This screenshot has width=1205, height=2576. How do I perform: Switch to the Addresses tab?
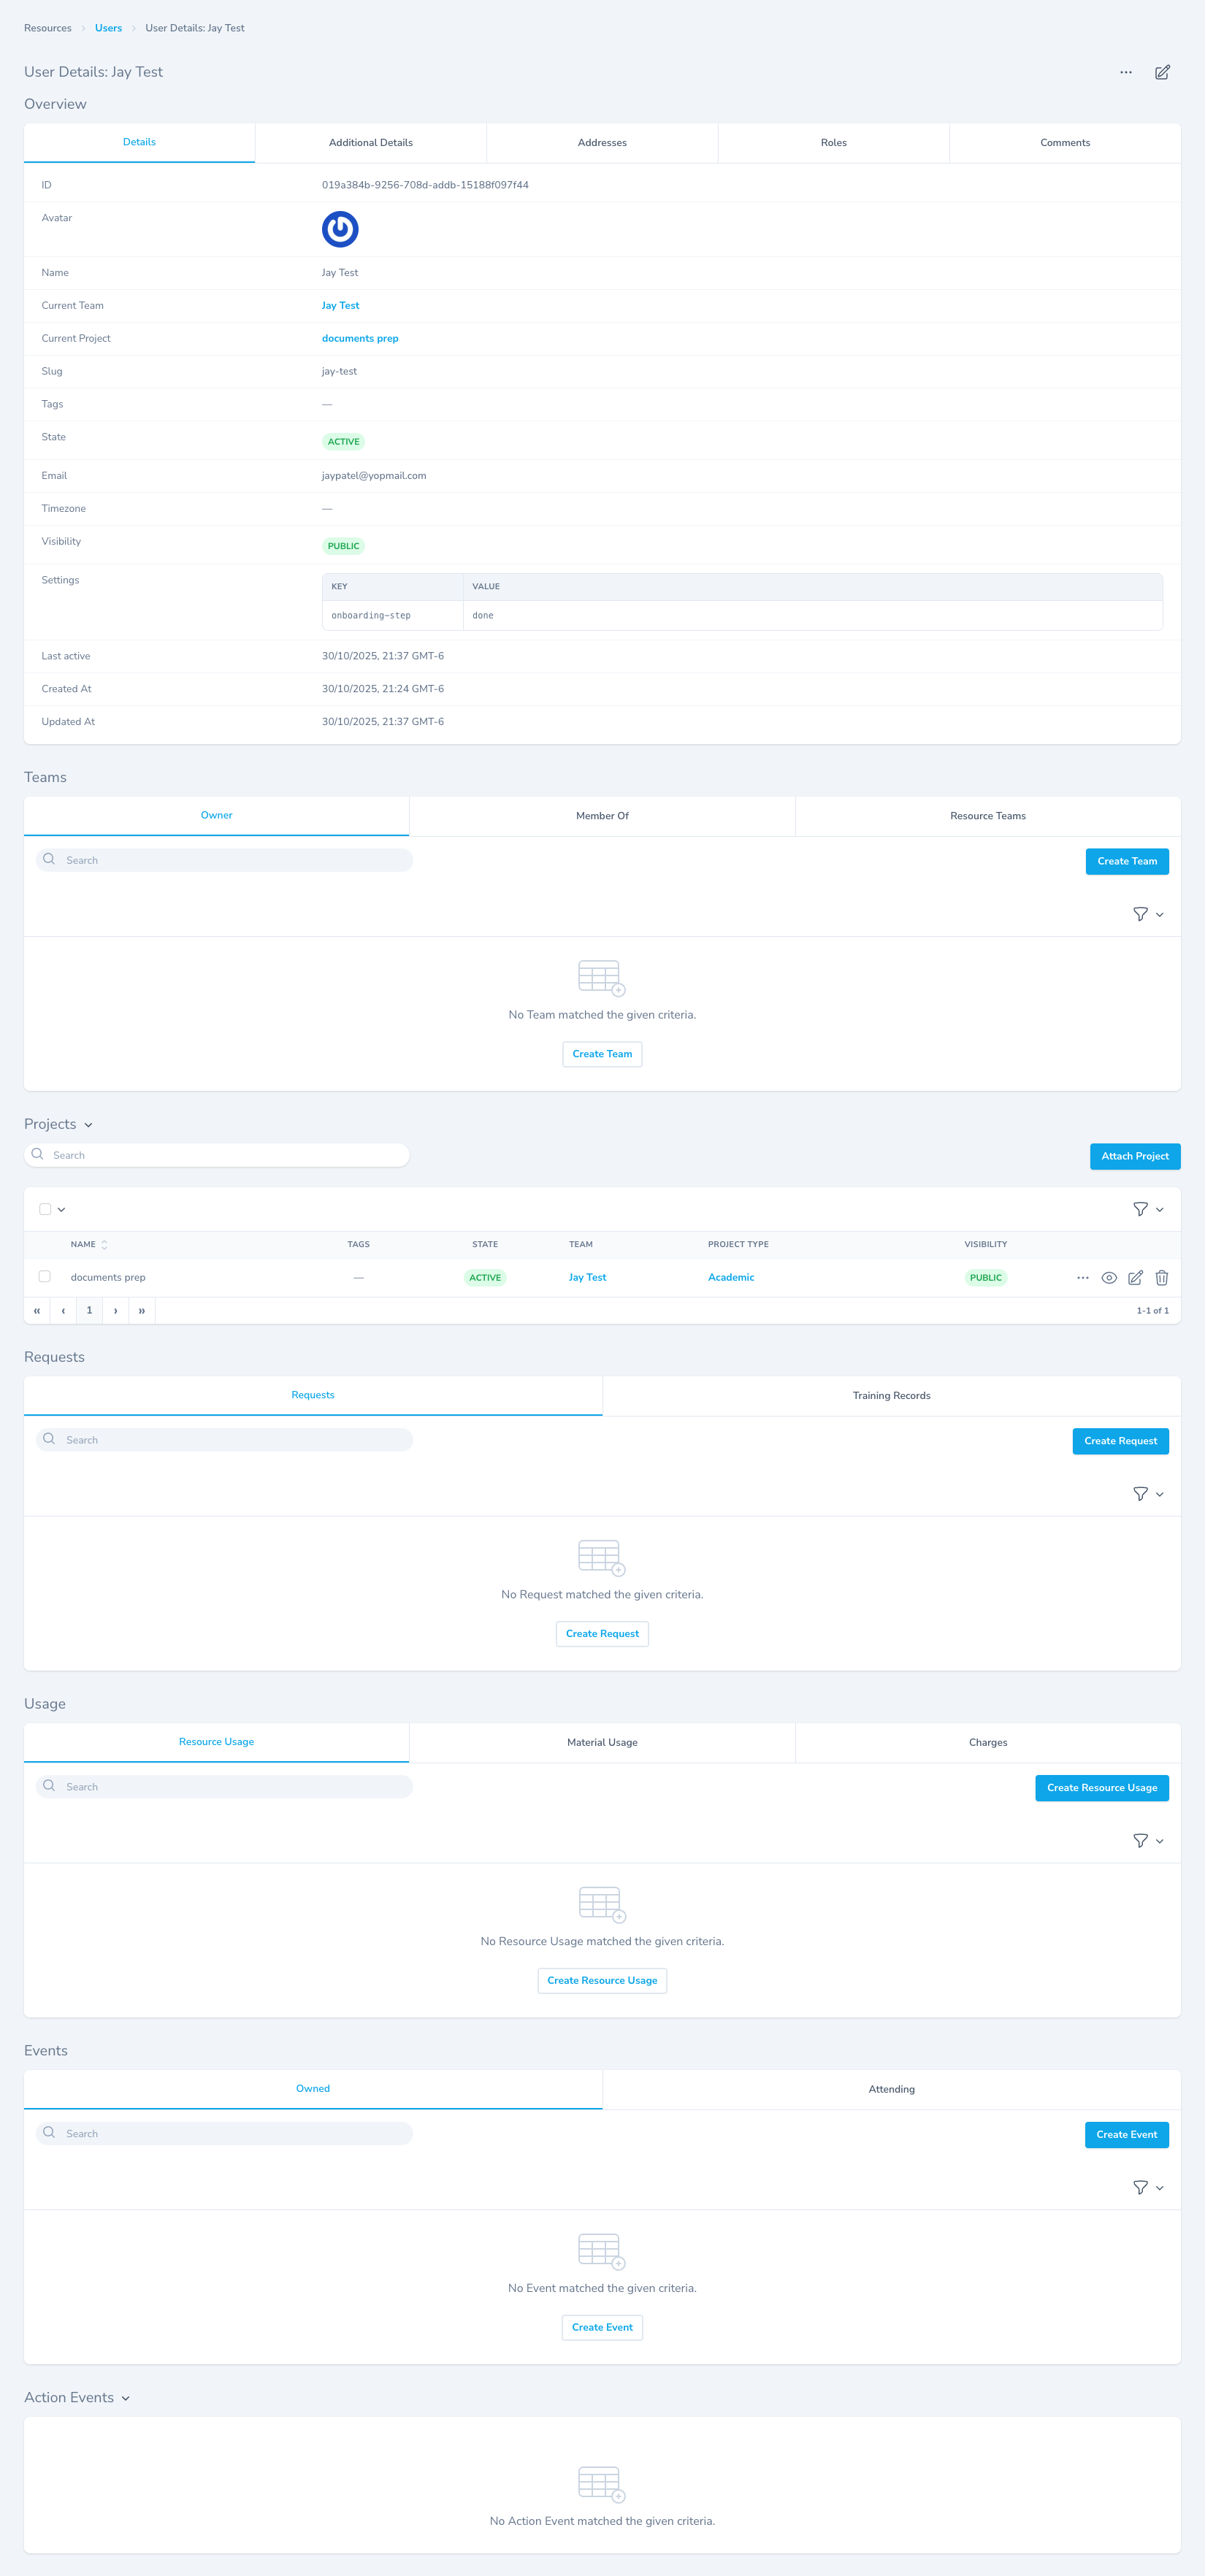coord(601,142)
